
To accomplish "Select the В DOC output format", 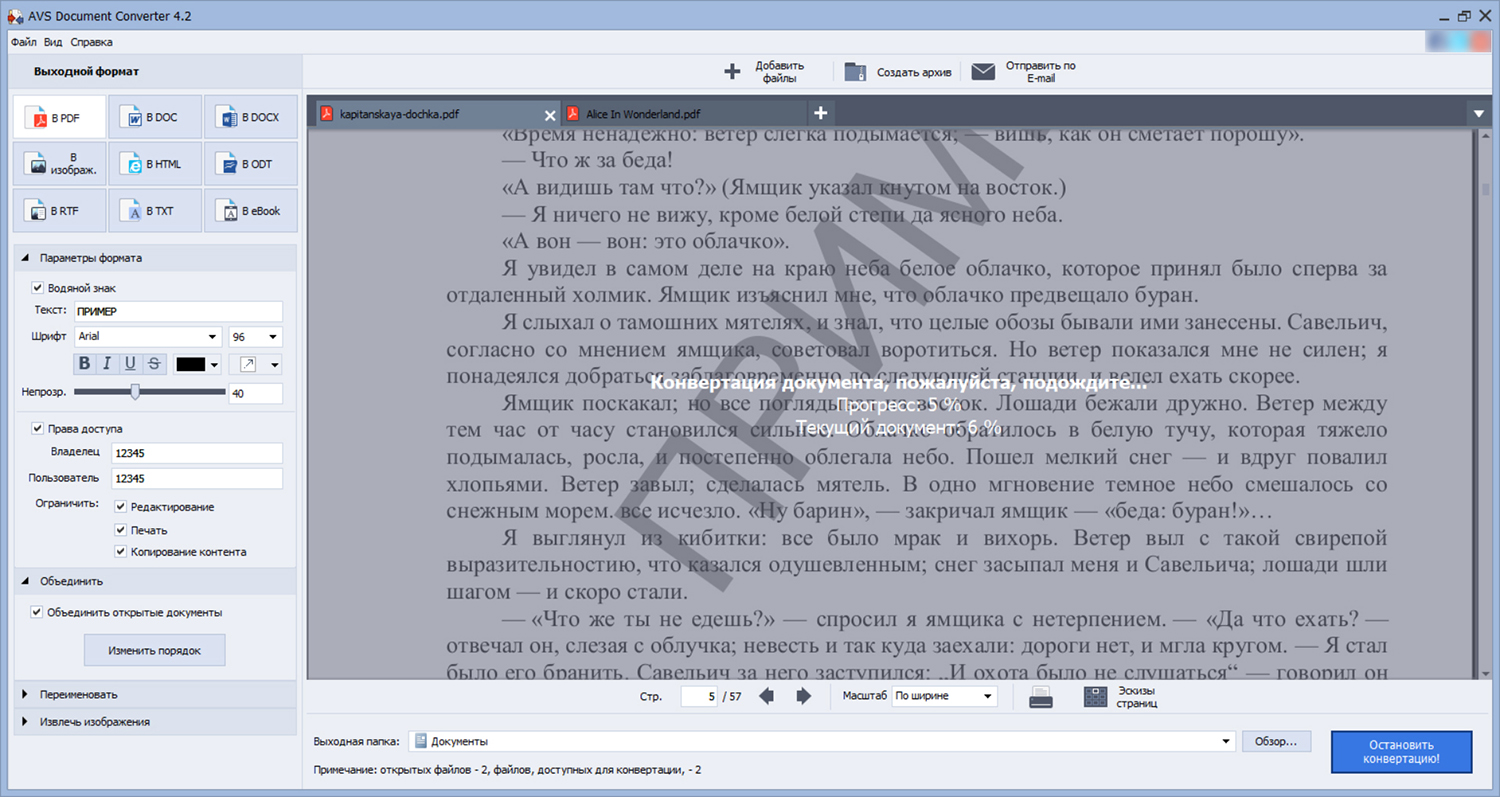I will (155, 117).
